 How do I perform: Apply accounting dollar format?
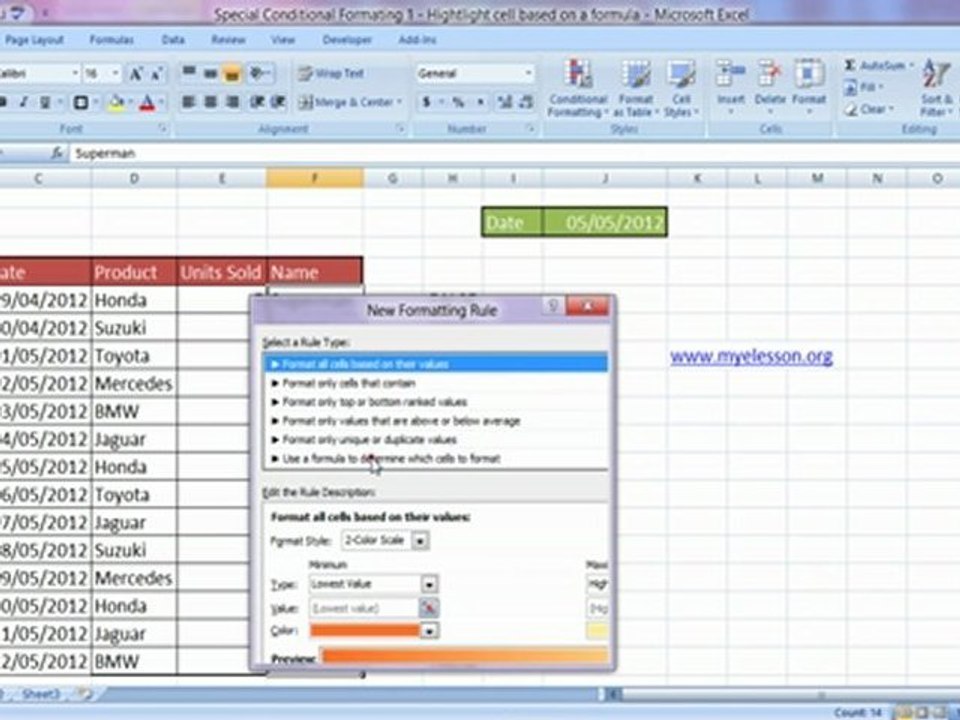(x=426, y=102)
